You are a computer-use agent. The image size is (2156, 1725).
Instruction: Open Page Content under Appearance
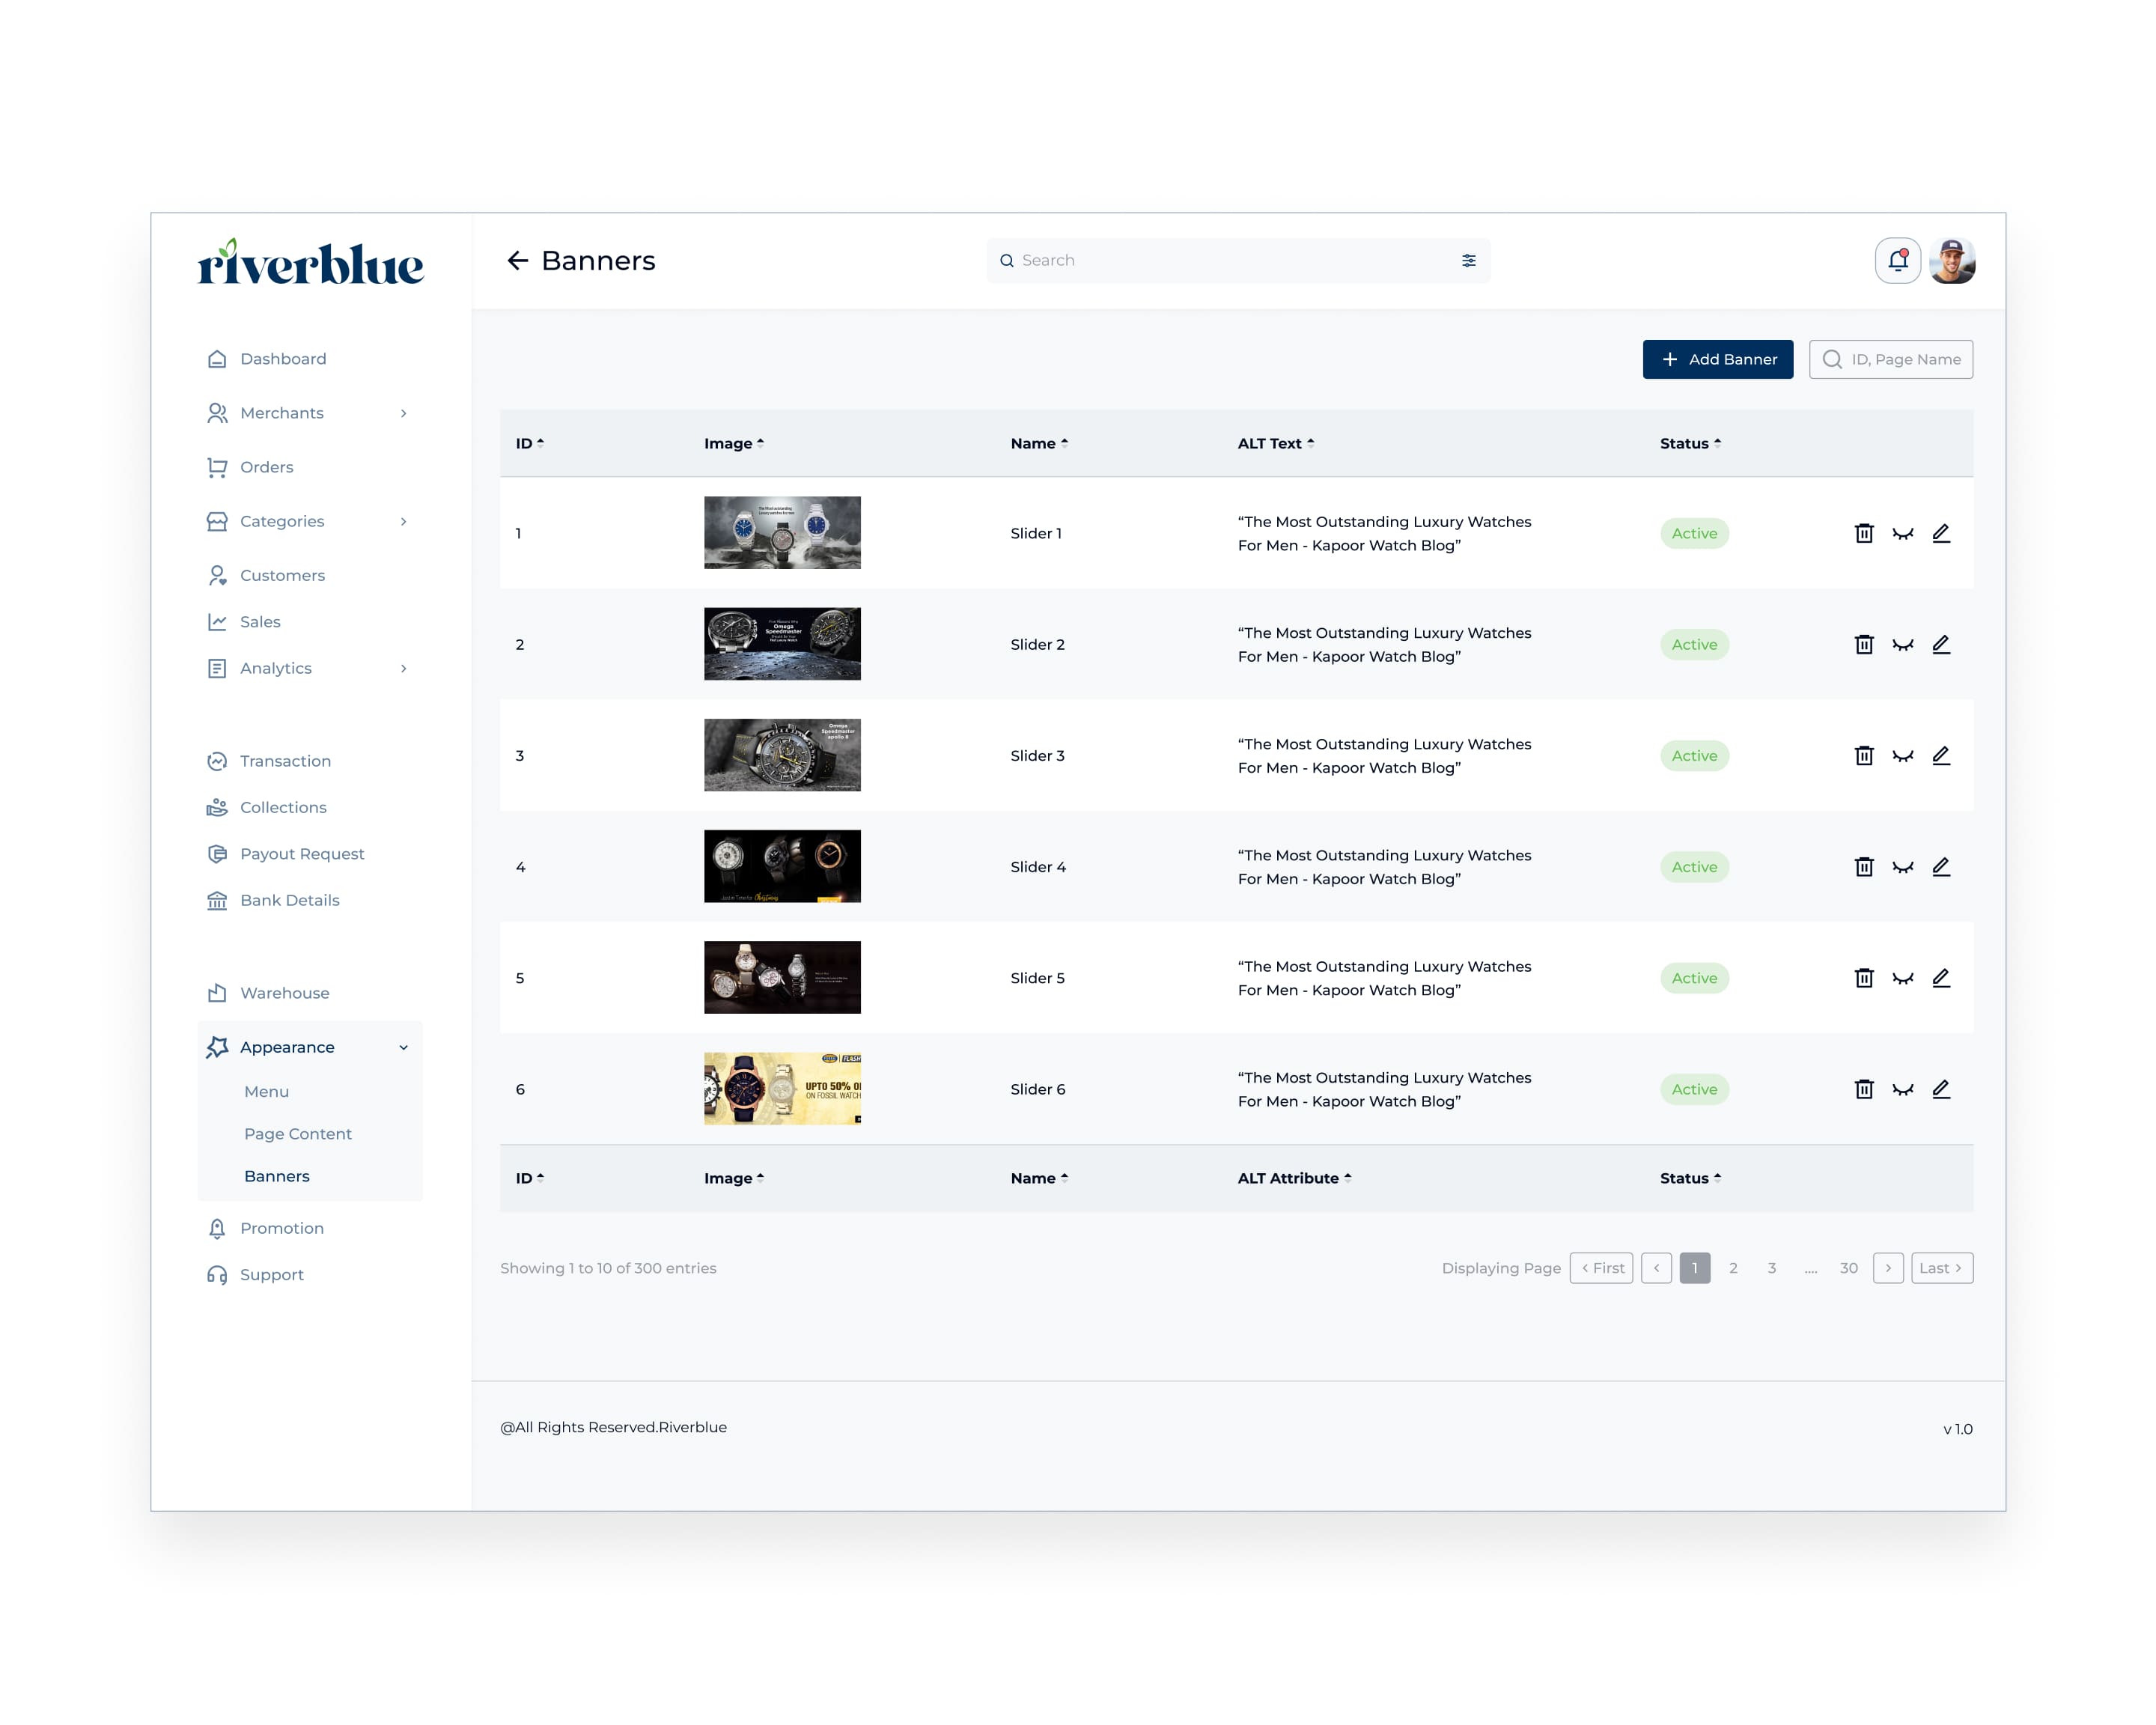pyautogui.click(x=298, y=1134)
